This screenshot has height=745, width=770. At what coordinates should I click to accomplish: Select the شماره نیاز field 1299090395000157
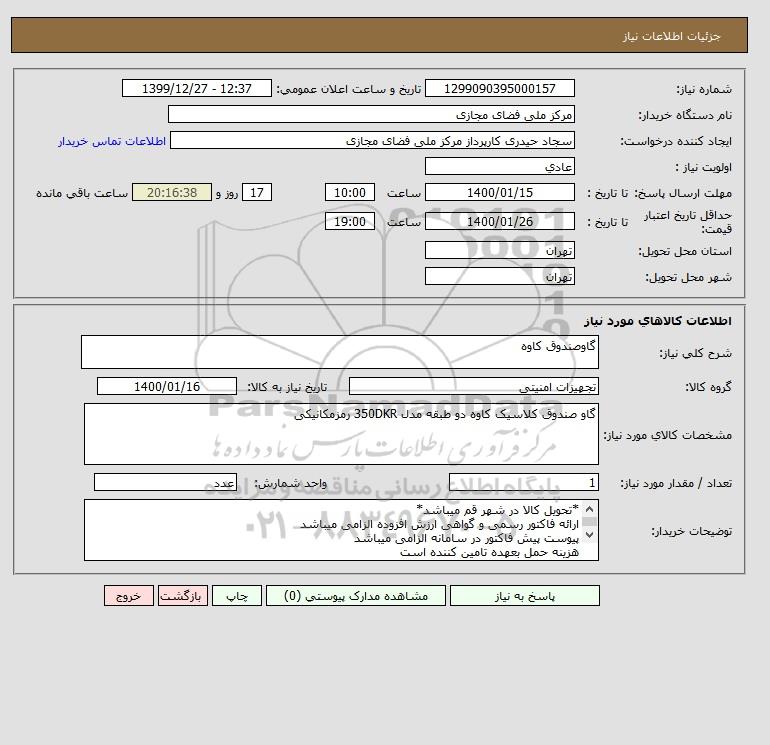[x=499, y=88]
